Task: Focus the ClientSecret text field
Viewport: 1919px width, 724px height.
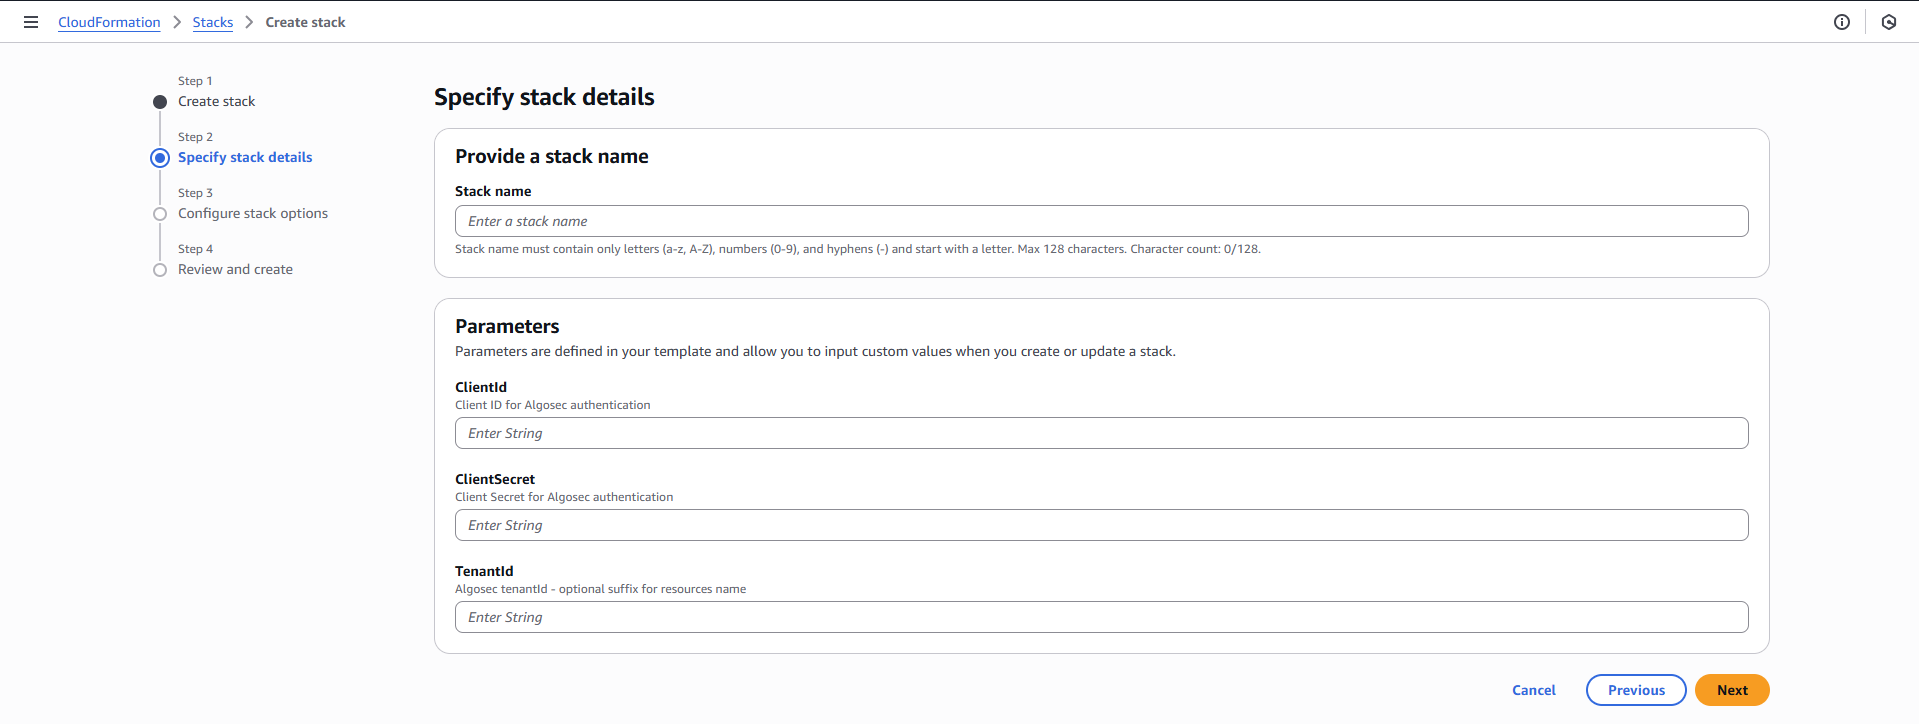Action: (1101, 525)
